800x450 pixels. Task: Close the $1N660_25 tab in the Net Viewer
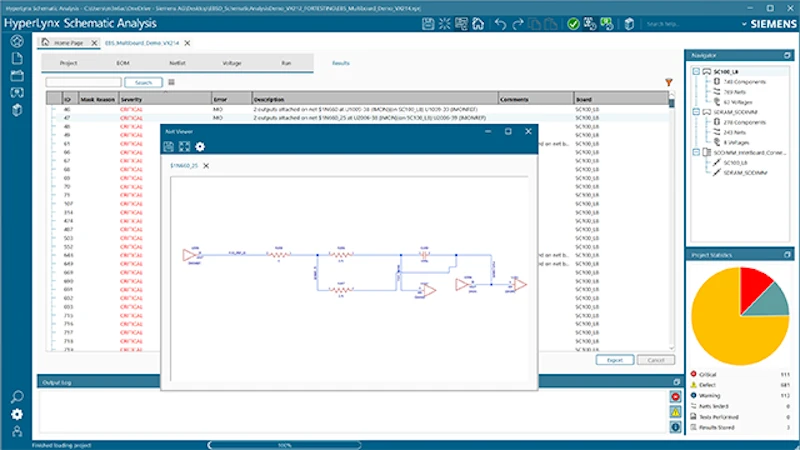click(x=206, y=166)
